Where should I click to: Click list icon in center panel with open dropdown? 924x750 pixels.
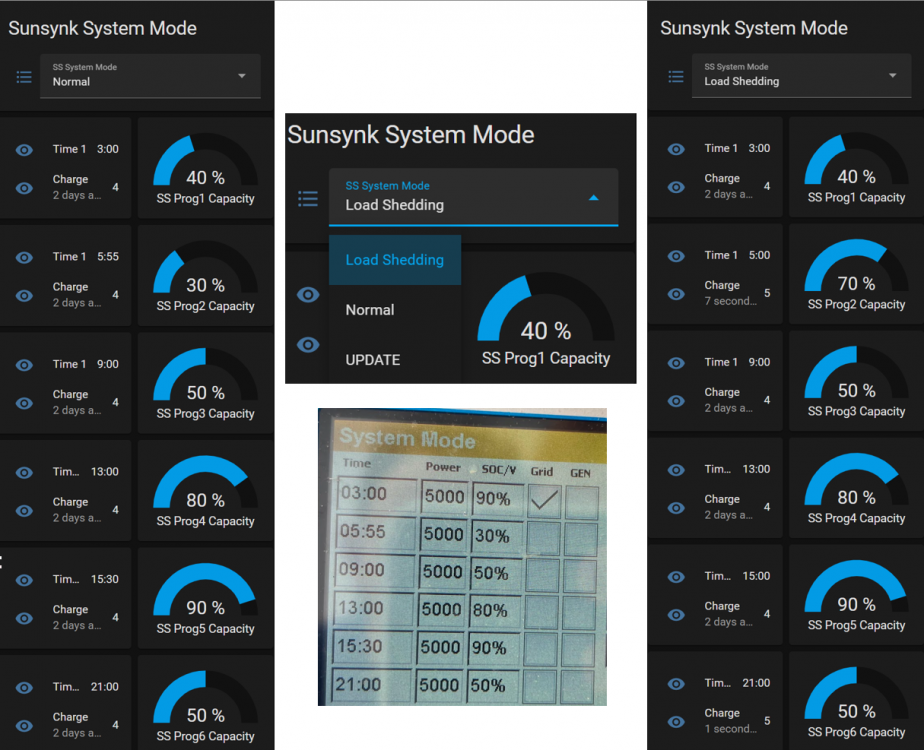click(308, 199)
